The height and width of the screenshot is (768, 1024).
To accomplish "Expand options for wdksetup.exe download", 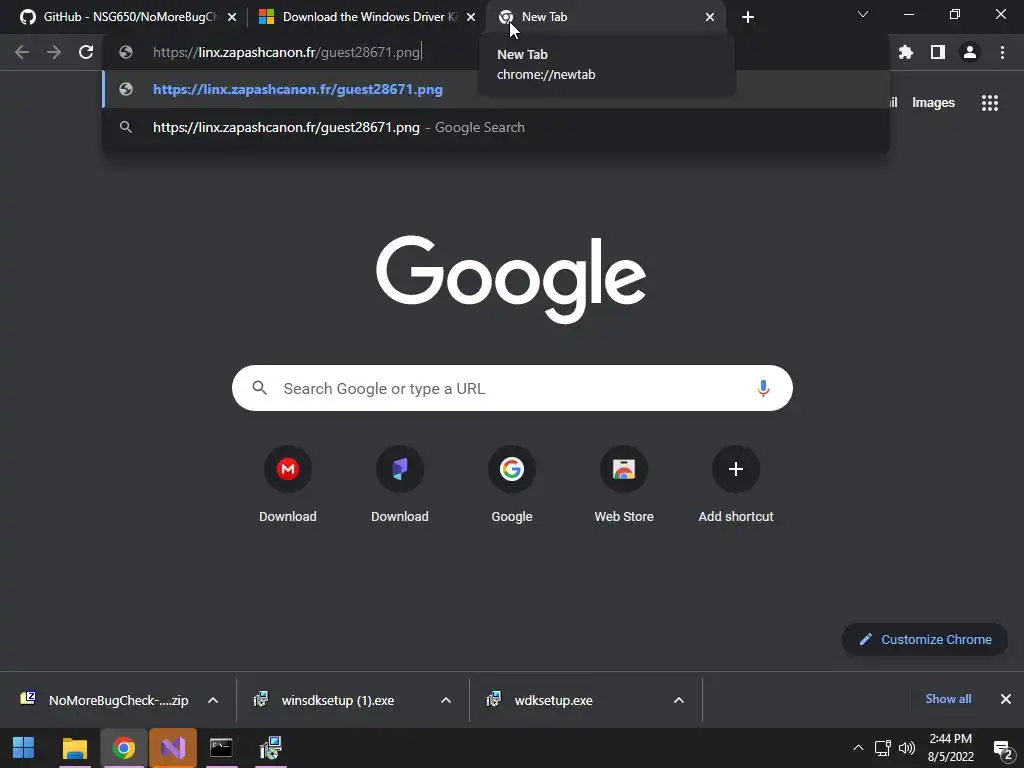I will pyautogui.click(x=679, y=700).
